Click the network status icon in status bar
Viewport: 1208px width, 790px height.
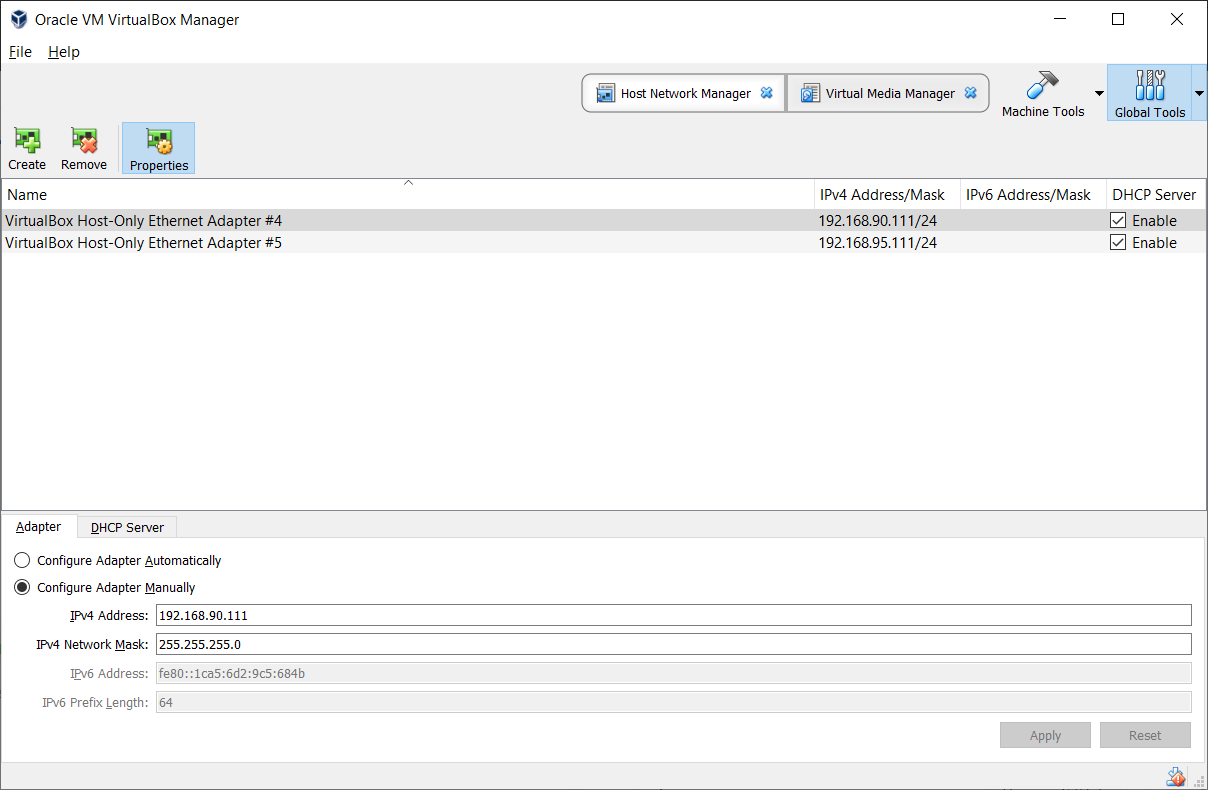(1176, 777)
